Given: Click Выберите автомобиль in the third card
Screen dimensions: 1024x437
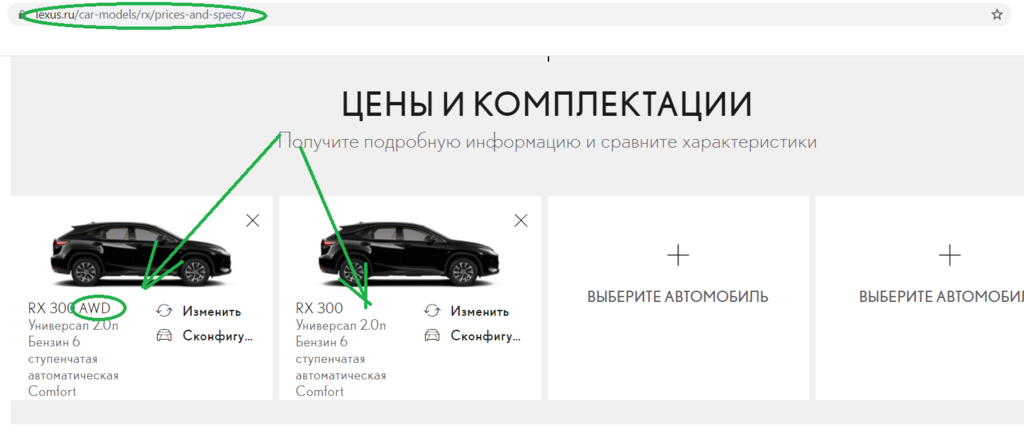Looking at the screenshot, I should (678, 297).
